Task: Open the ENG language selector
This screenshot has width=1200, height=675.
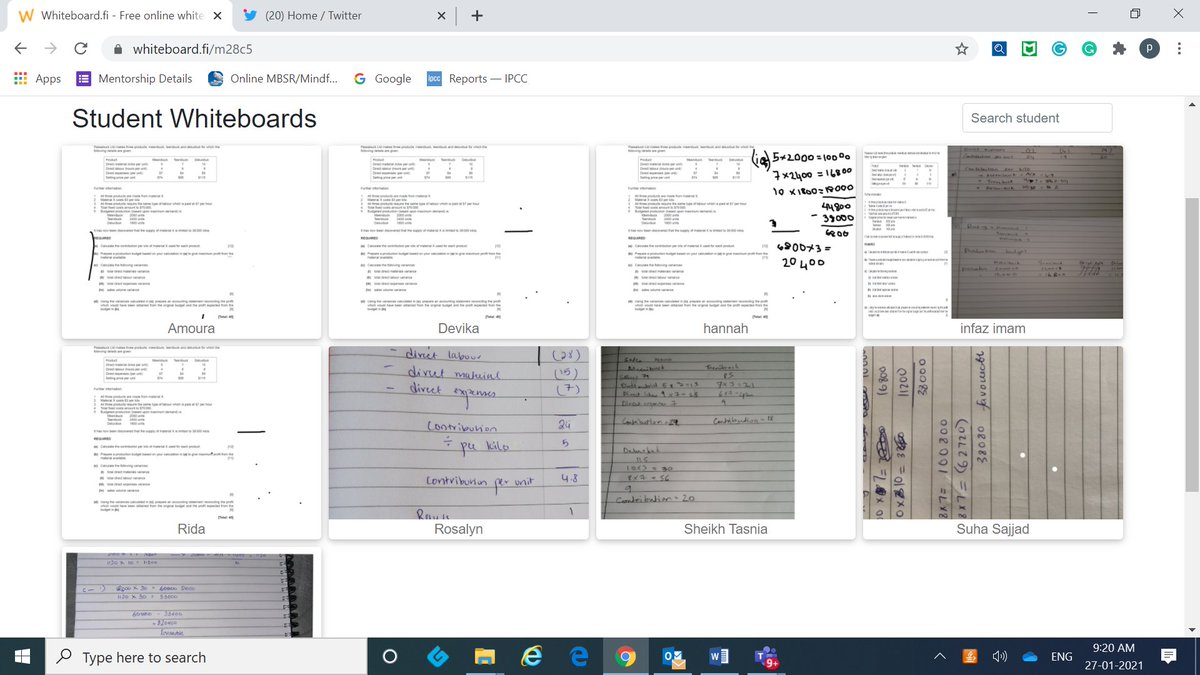Action: pyautogui.click(x=1061, y=657)
